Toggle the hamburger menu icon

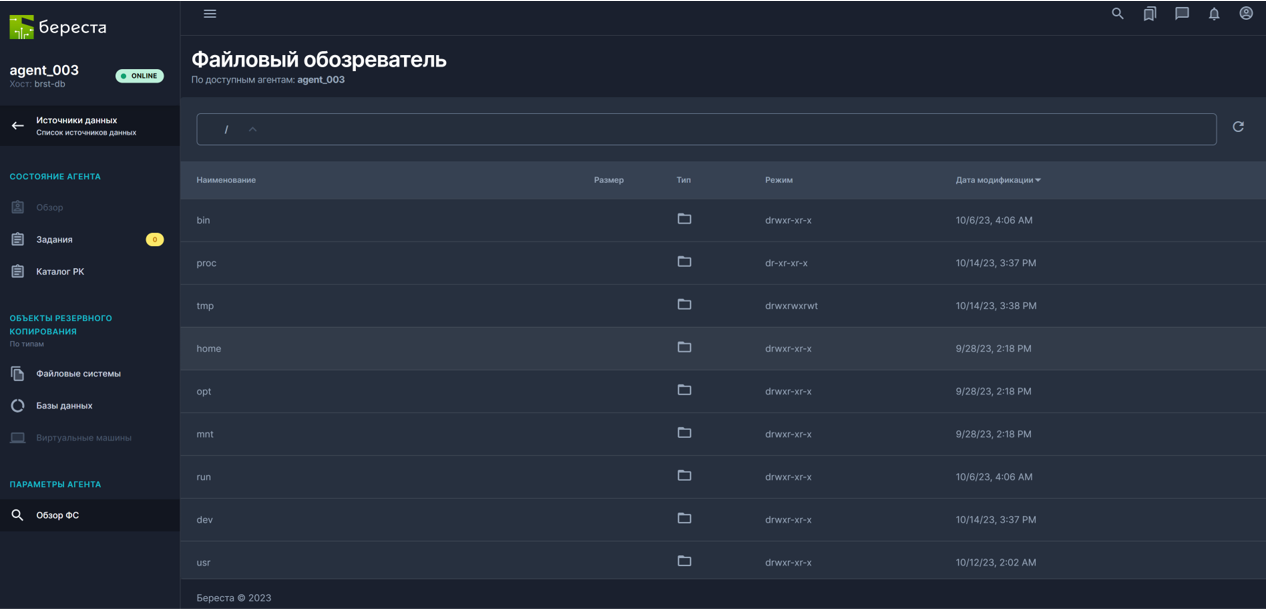pos(210,14)
